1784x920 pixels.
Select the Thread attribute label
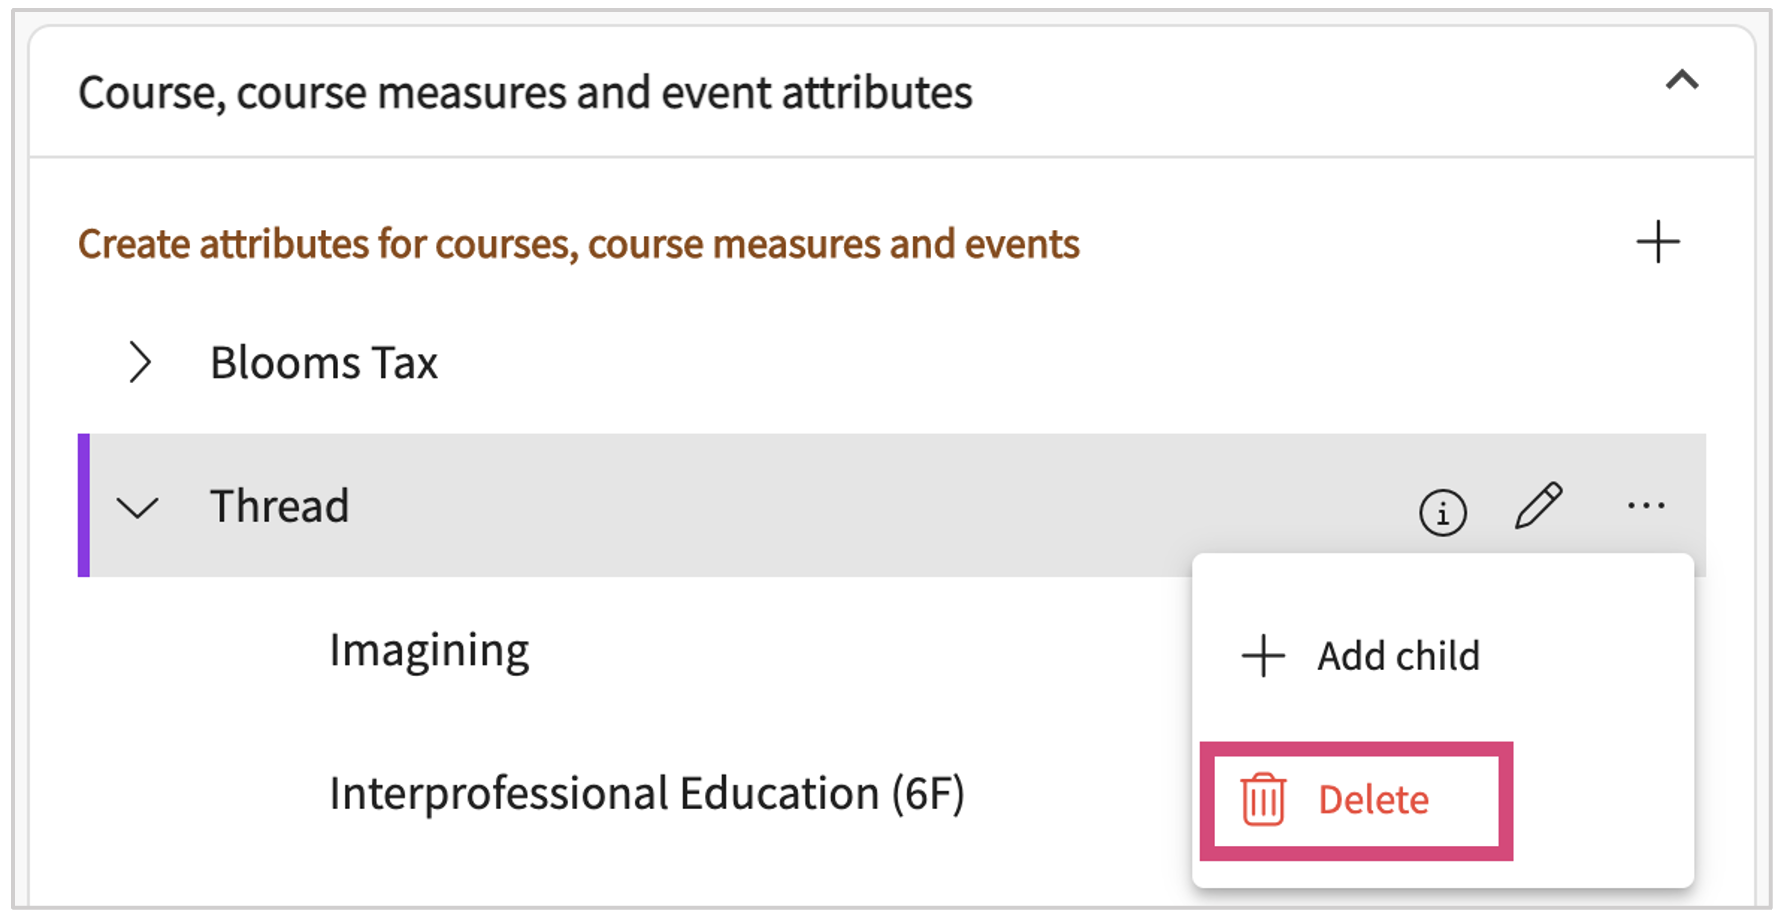[280, 506]
